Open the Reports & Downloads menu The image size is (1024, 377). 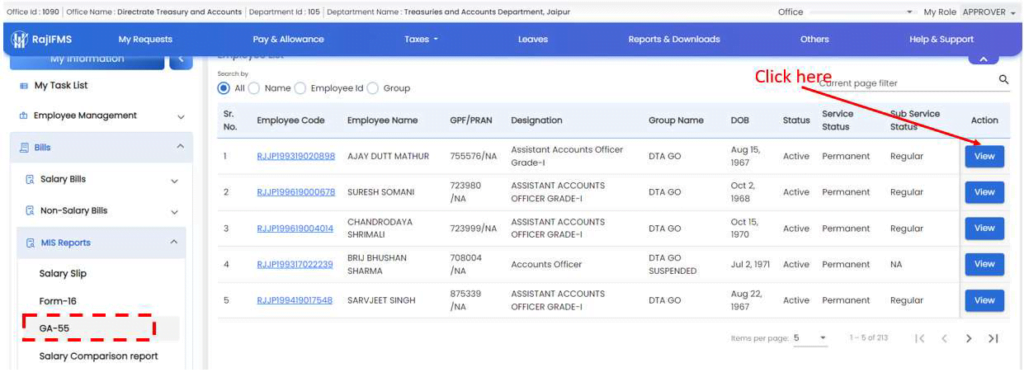tap(674, 39)
